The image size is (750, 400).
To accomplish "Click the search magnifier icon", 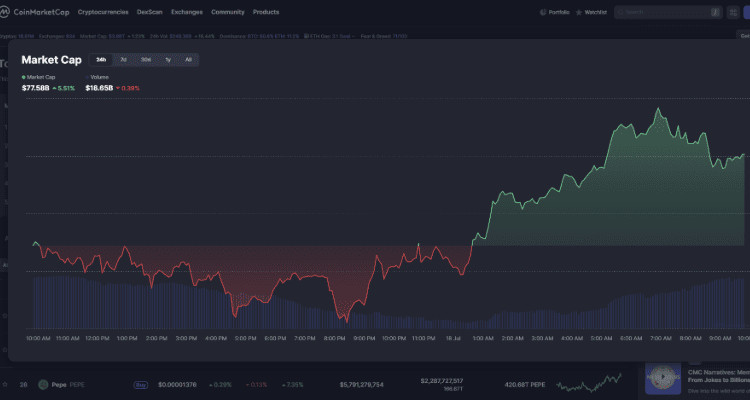I will [x=620, y=12].
